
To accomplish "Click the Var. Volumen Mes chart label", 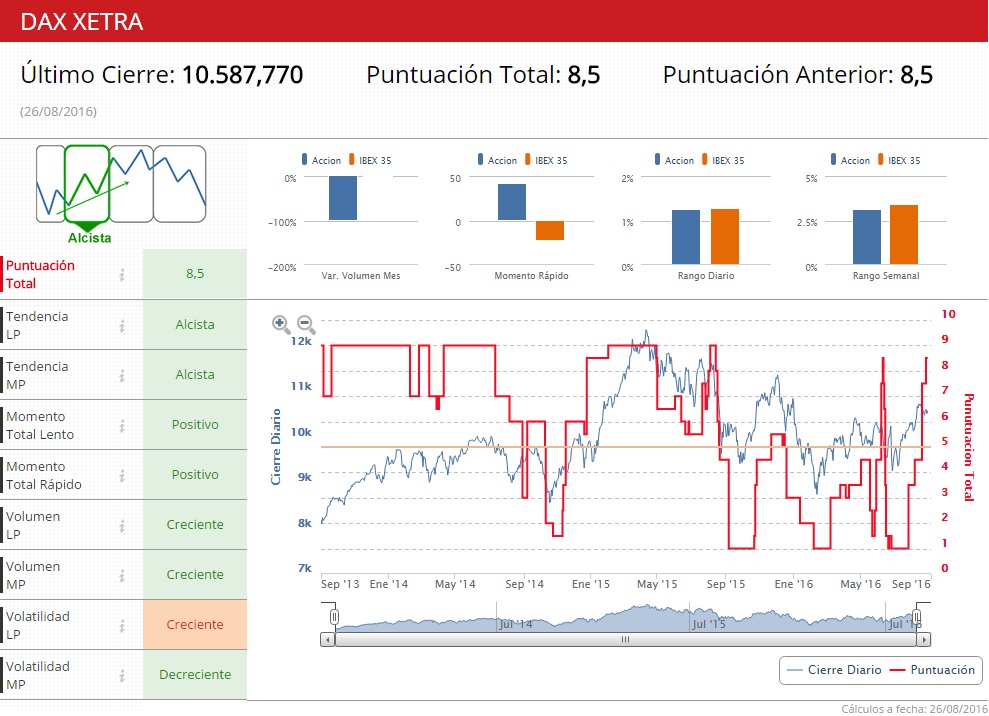I will point(361,276).
